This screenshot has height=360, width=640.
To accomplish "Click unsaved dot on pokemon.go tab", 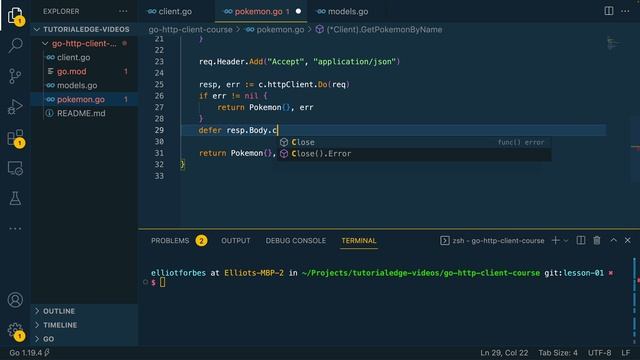I will 298,11.
